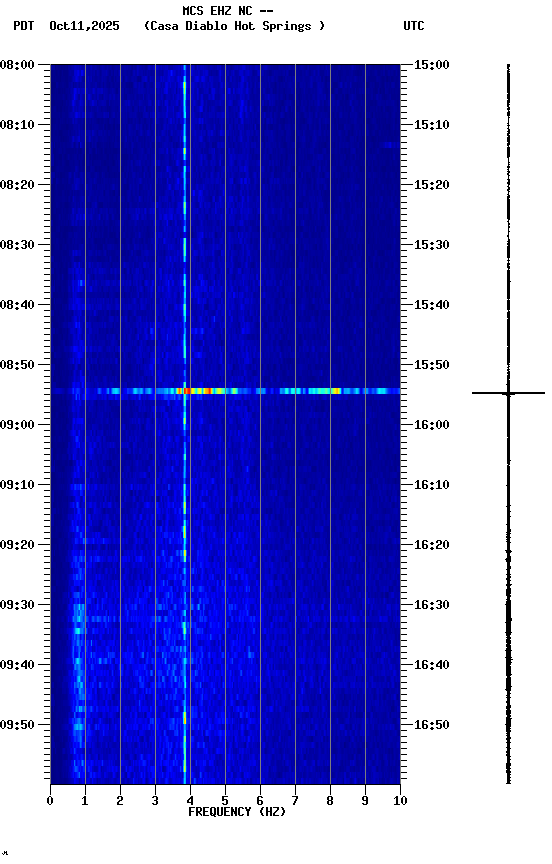
Task: Click the 16:00 UTC time label
Action: [x=432, y=425]
